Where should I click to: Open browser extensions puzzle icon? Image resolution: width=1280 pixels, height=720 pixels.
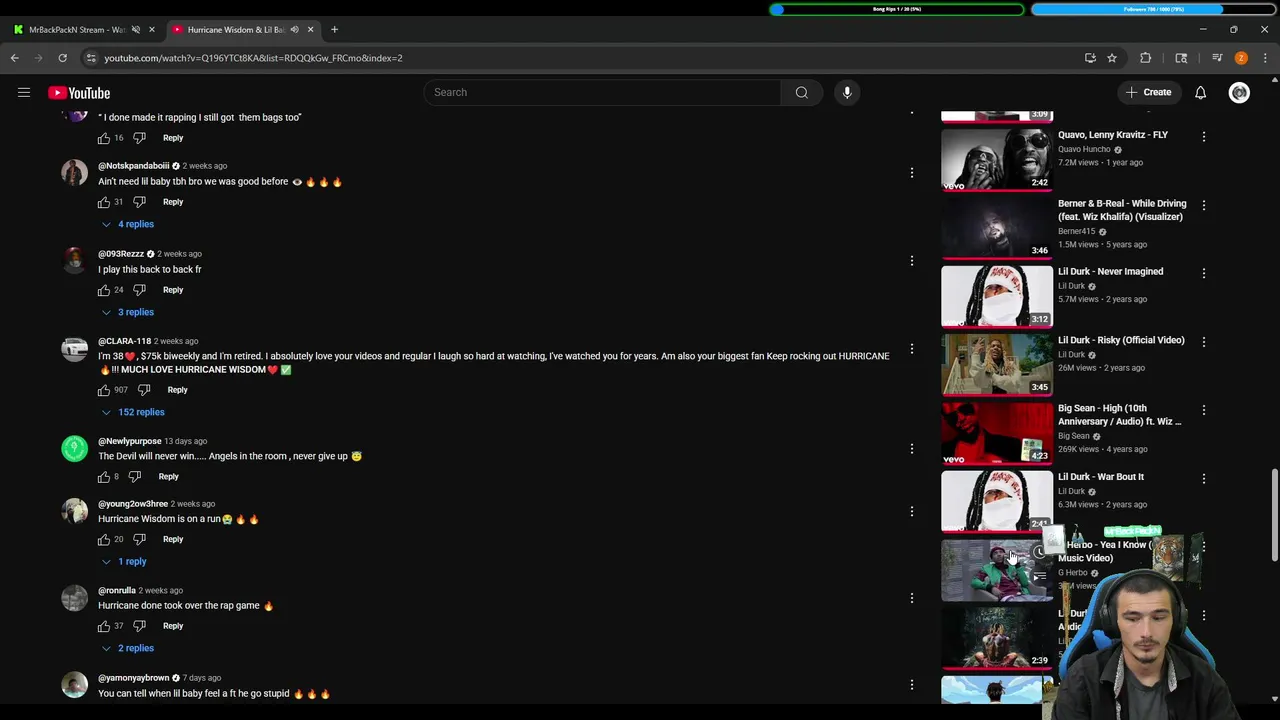pos(1145,58)
